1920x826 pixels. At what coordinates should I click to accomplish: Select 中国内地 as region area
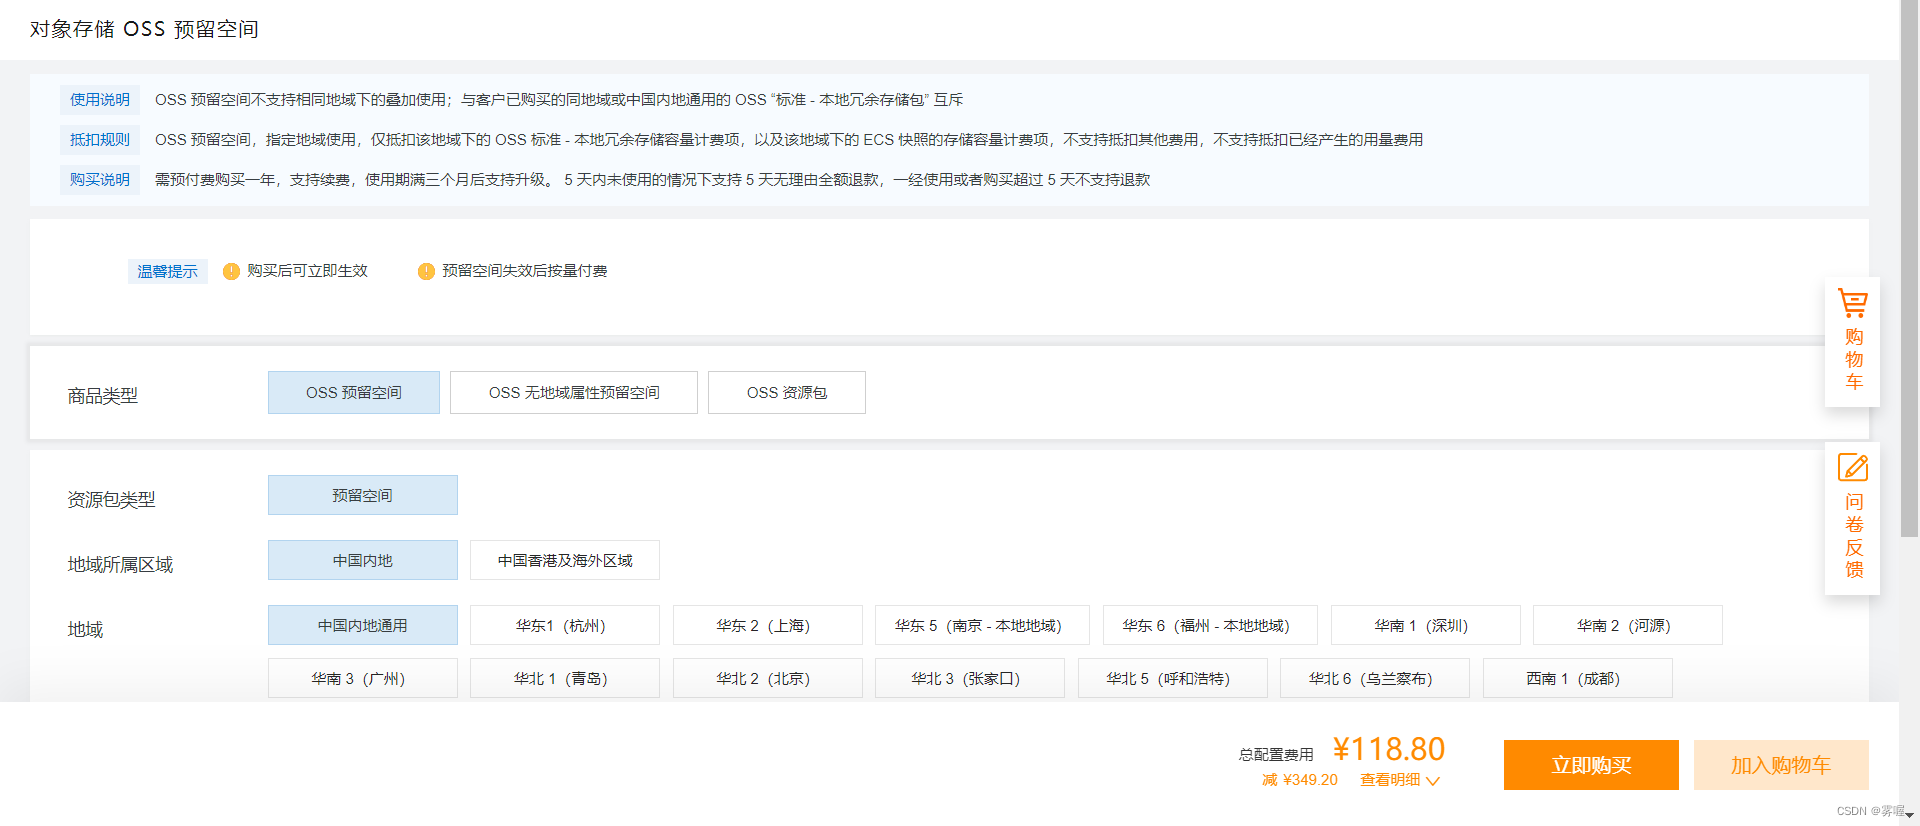363,560
